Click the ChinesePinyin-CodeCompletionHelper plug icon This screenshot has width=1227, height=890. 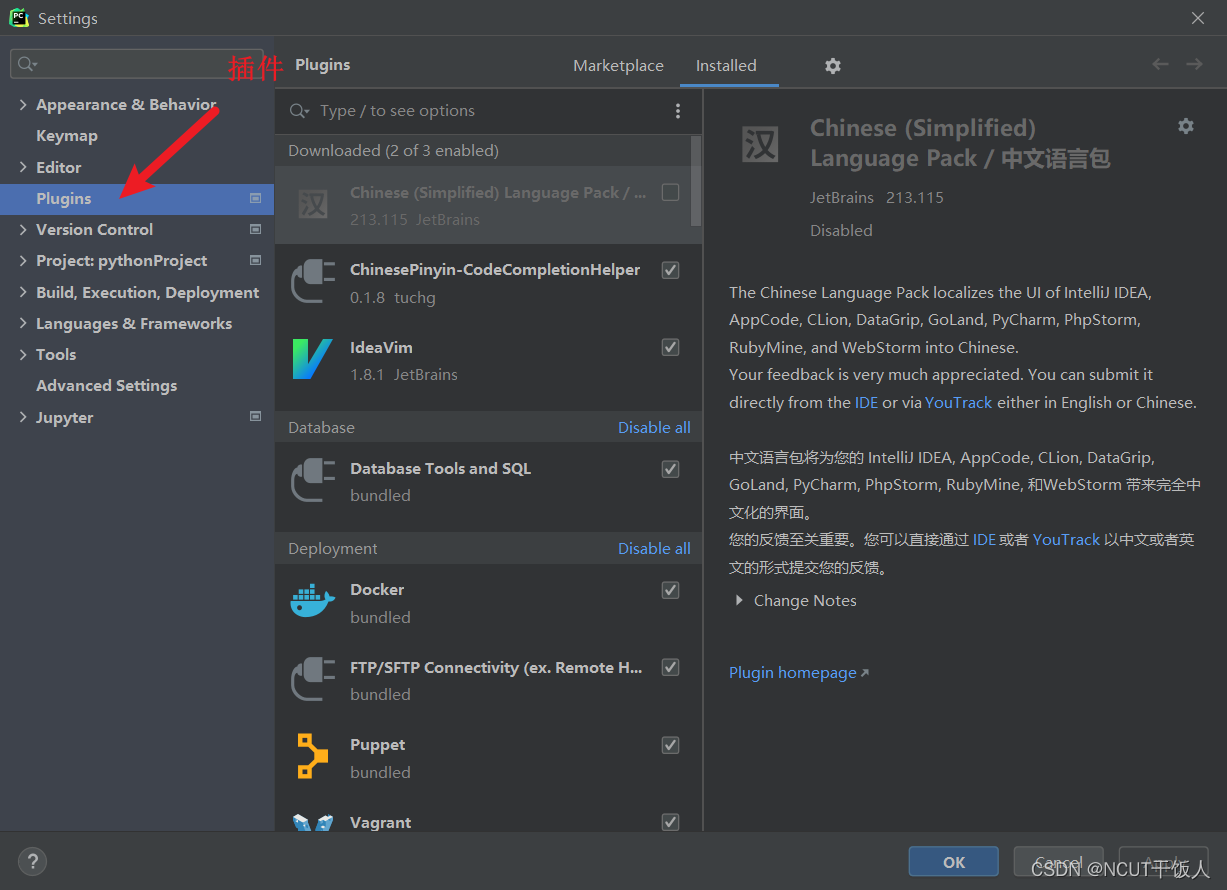[x=313, y=282]
